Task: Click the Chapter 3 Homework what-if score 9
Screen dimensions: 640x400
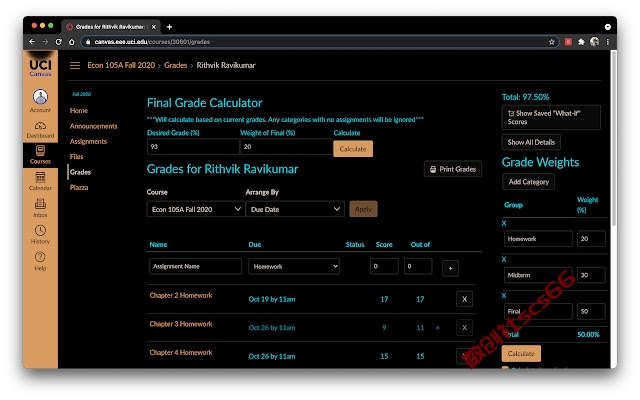Action: [384, 328]
